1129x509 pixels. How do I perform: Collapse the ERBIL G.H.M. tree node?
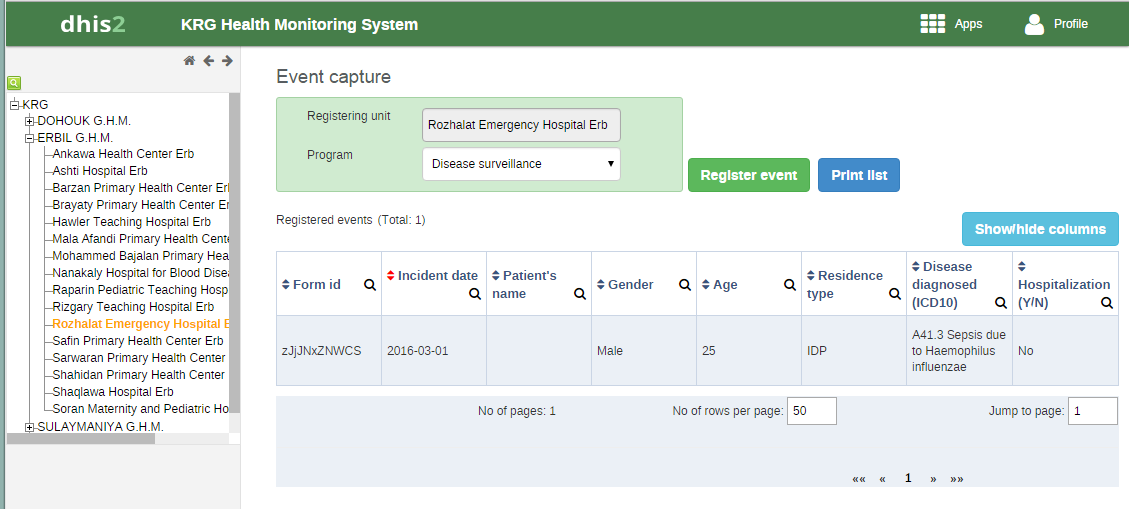click(x=30, y=138)
